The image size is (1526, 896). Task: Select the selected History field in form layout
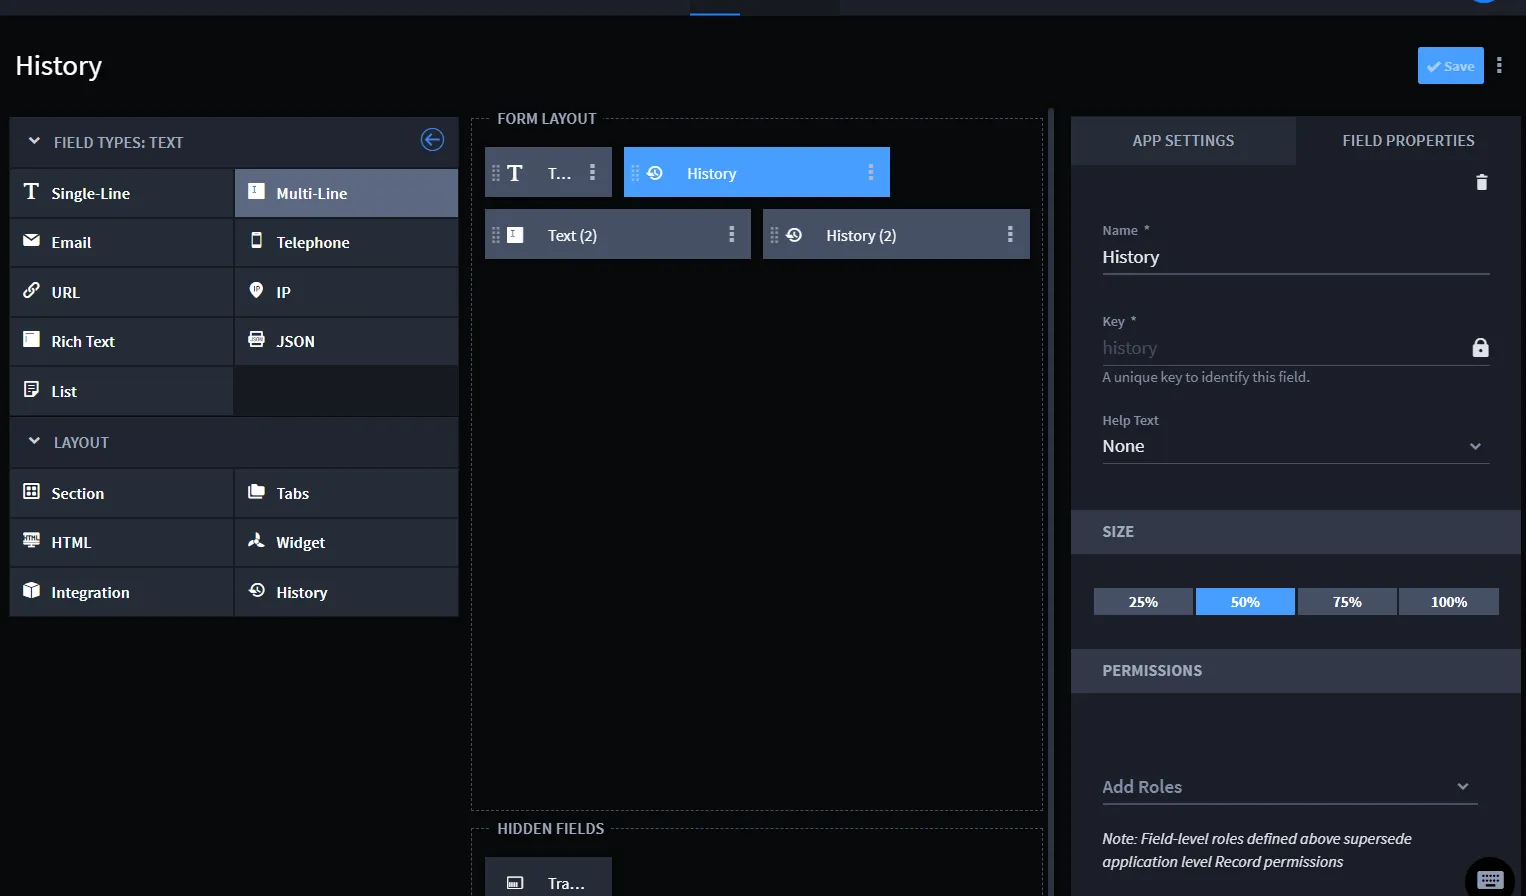(757, 173)
